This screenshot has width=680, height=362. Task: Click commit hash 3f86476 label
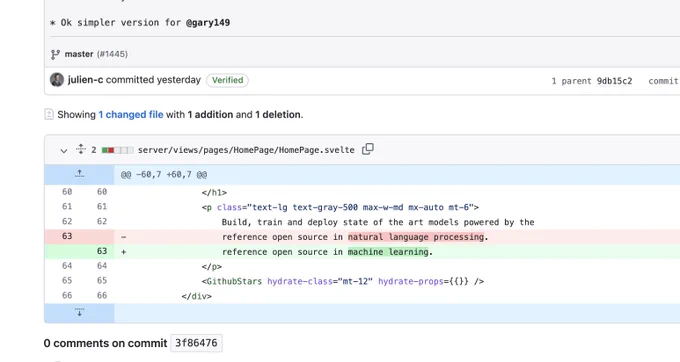[196, 343]
